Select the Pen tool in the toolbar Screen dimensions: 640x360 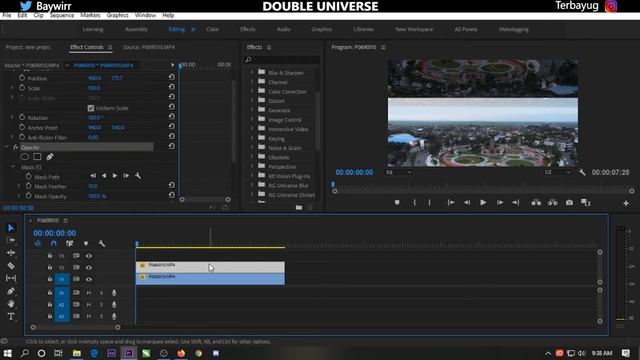tap(11, 291)
